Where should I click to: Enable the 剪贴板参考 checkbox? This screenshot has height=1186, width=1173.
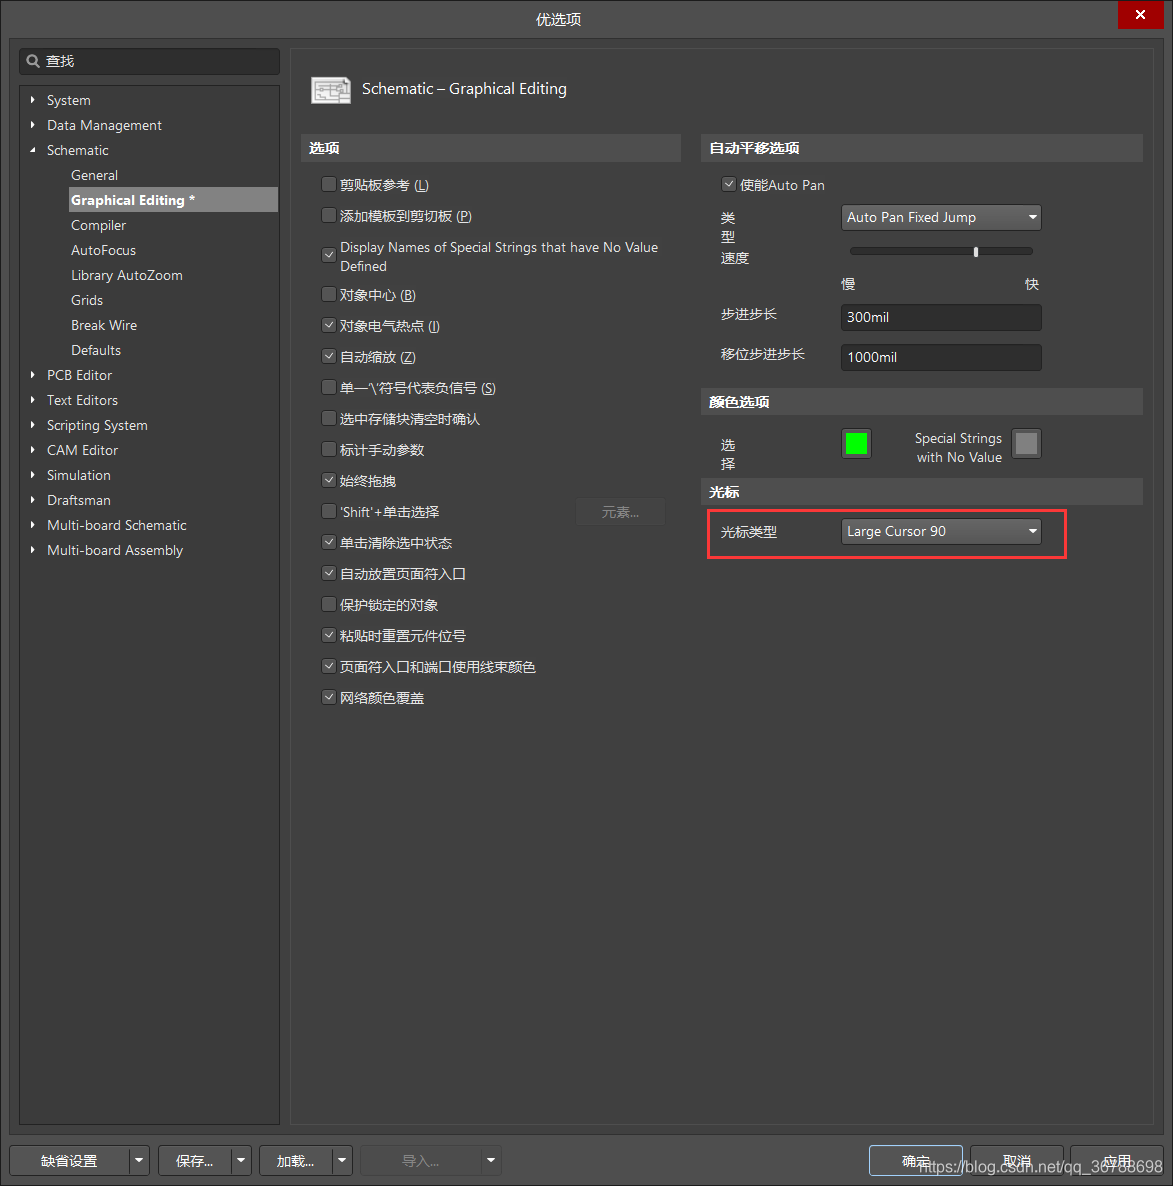click(x=328, y=185)
